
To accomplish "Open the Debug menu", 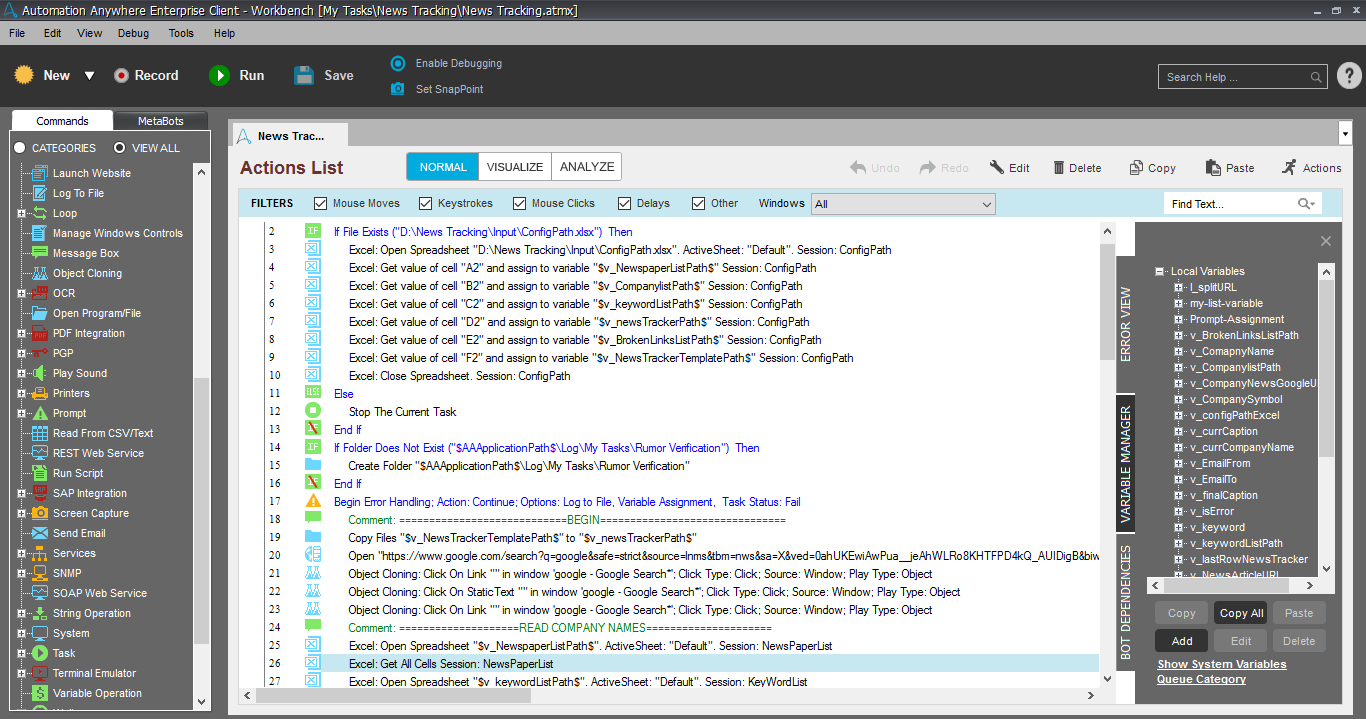I will pos(133,33).
